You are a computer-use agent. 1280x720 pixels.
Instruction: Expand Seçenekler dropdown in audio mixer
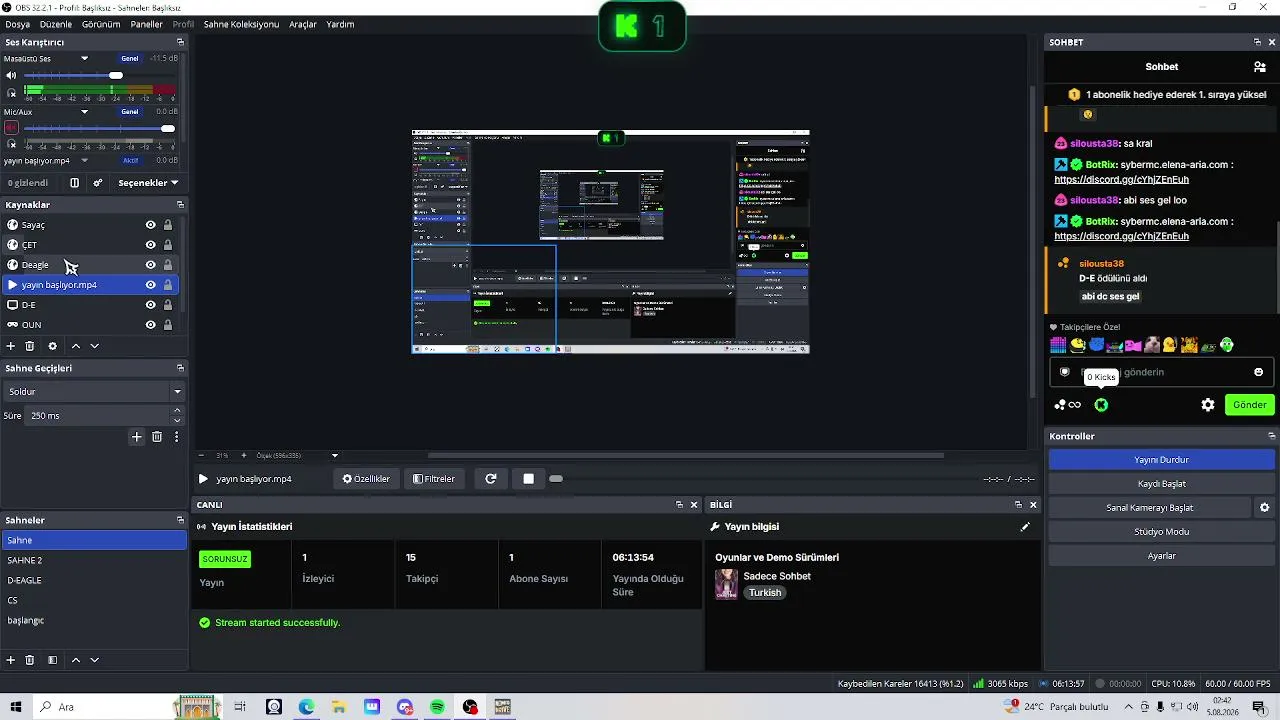[148, 183]
